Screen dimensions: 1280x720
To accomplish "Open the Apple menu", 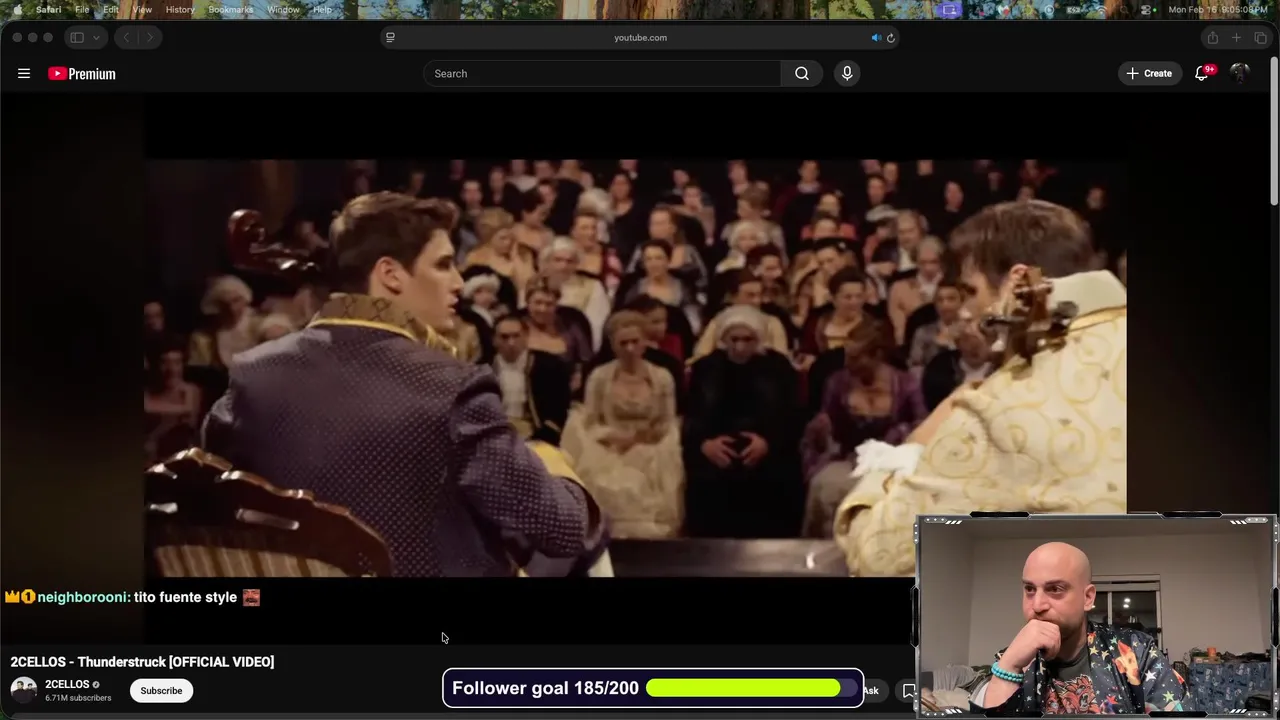I will [17, 9].
